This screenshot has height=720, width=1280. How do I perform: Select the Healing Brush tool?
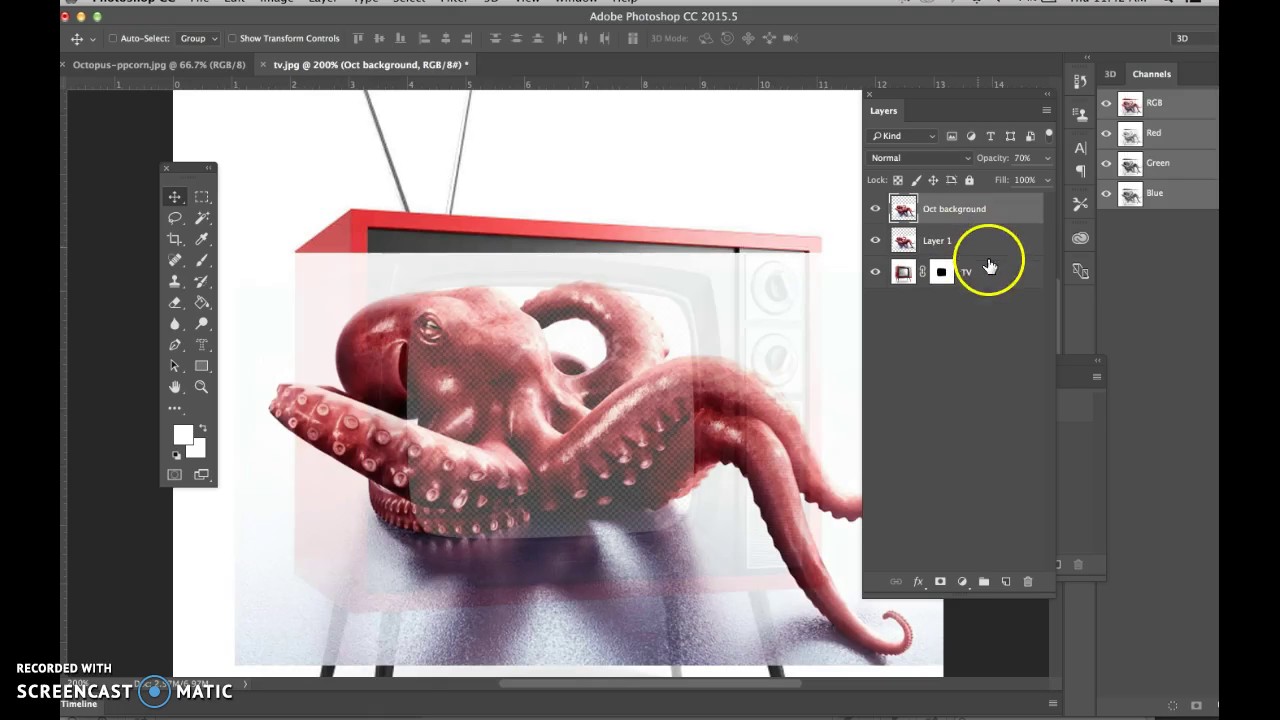tap(175, 260)
